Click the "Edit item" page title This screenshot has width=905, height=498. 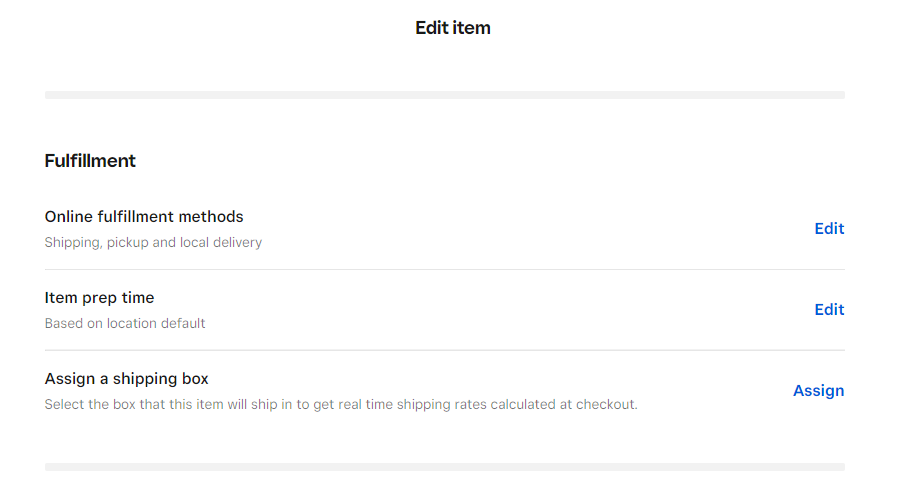[453, 28]
